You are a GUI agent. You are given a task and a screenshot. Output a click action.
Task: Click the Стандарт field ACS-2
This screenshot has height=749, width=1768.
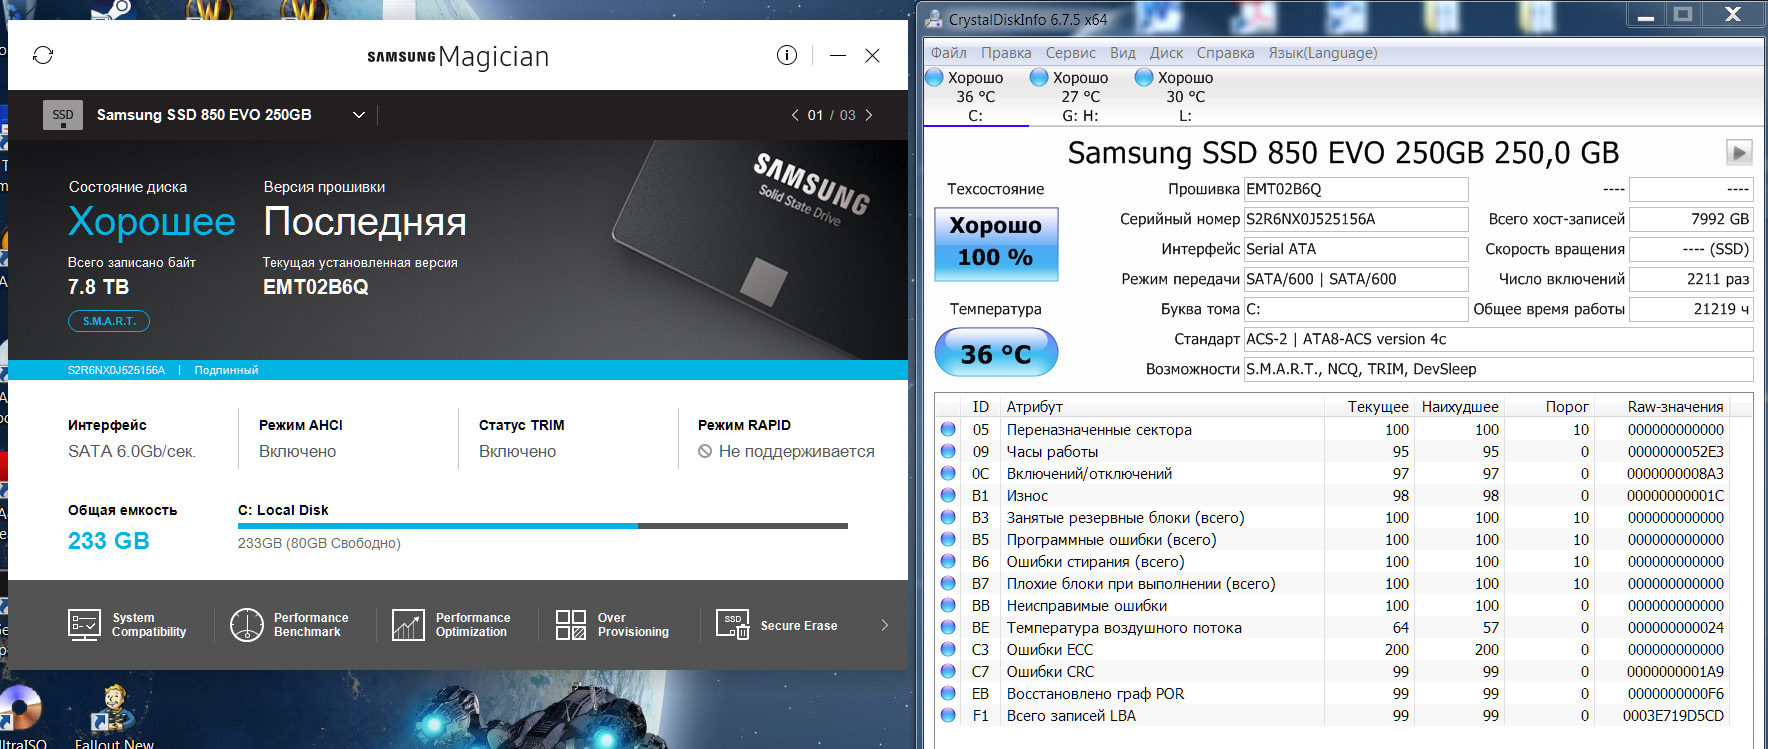1498,339
